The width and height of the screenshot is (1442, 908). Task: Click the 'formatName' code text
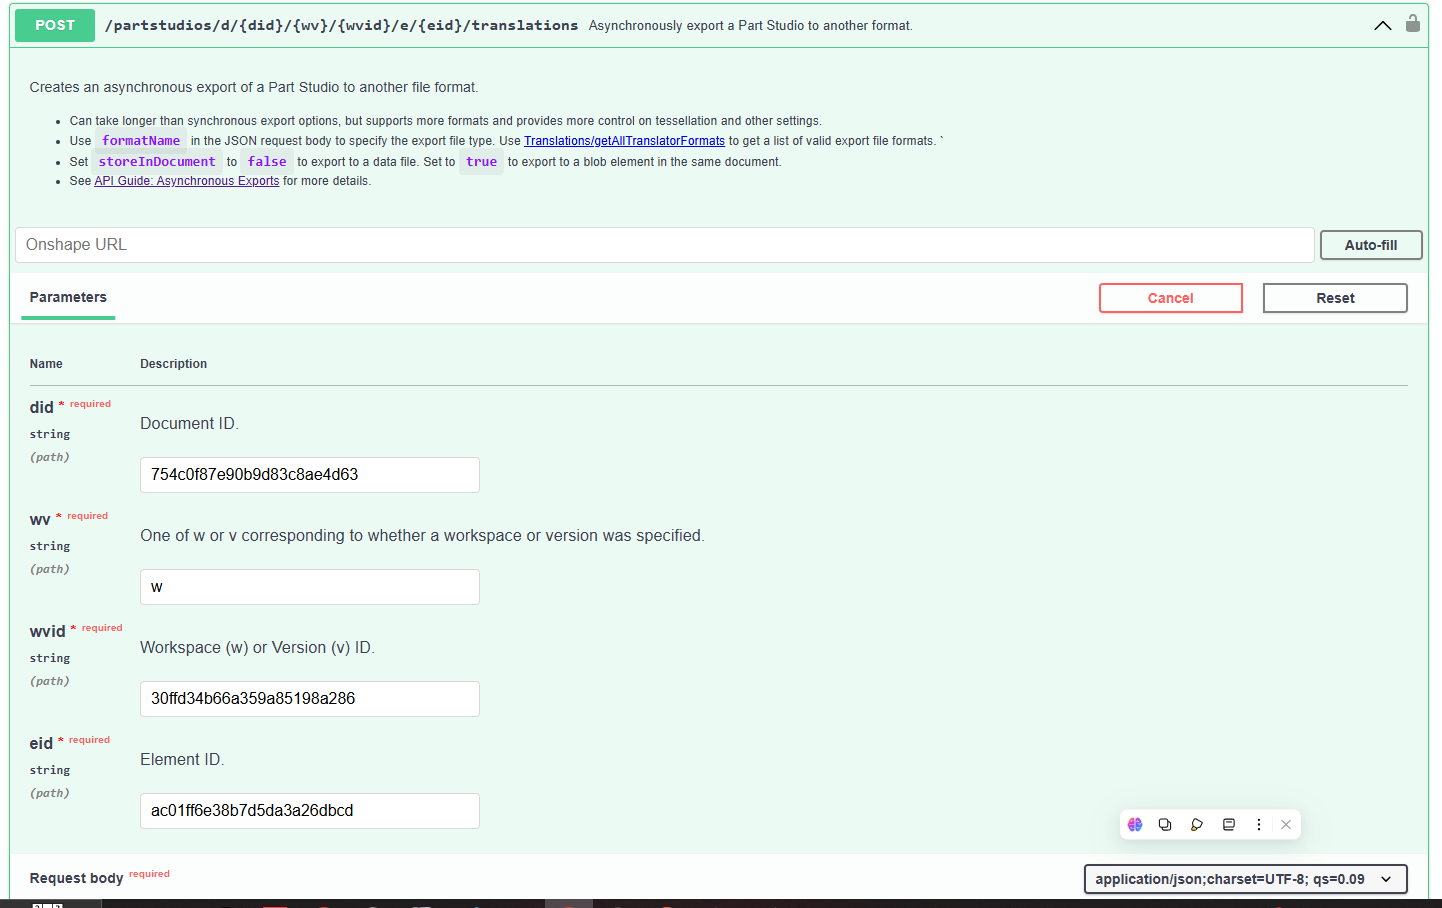coord(141,141)
